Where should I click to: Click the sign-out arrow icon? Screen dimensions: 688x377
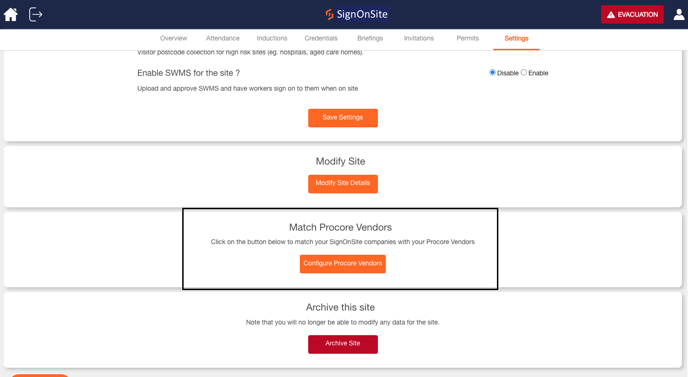[x=35, y=14]
